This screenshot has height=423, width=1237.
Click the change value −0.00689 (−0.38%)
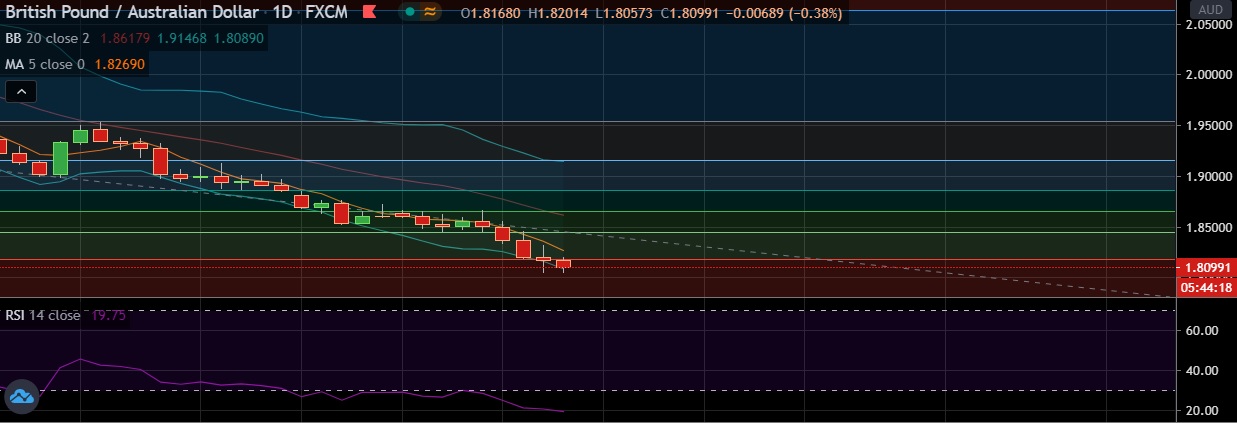tap(782, 14)
